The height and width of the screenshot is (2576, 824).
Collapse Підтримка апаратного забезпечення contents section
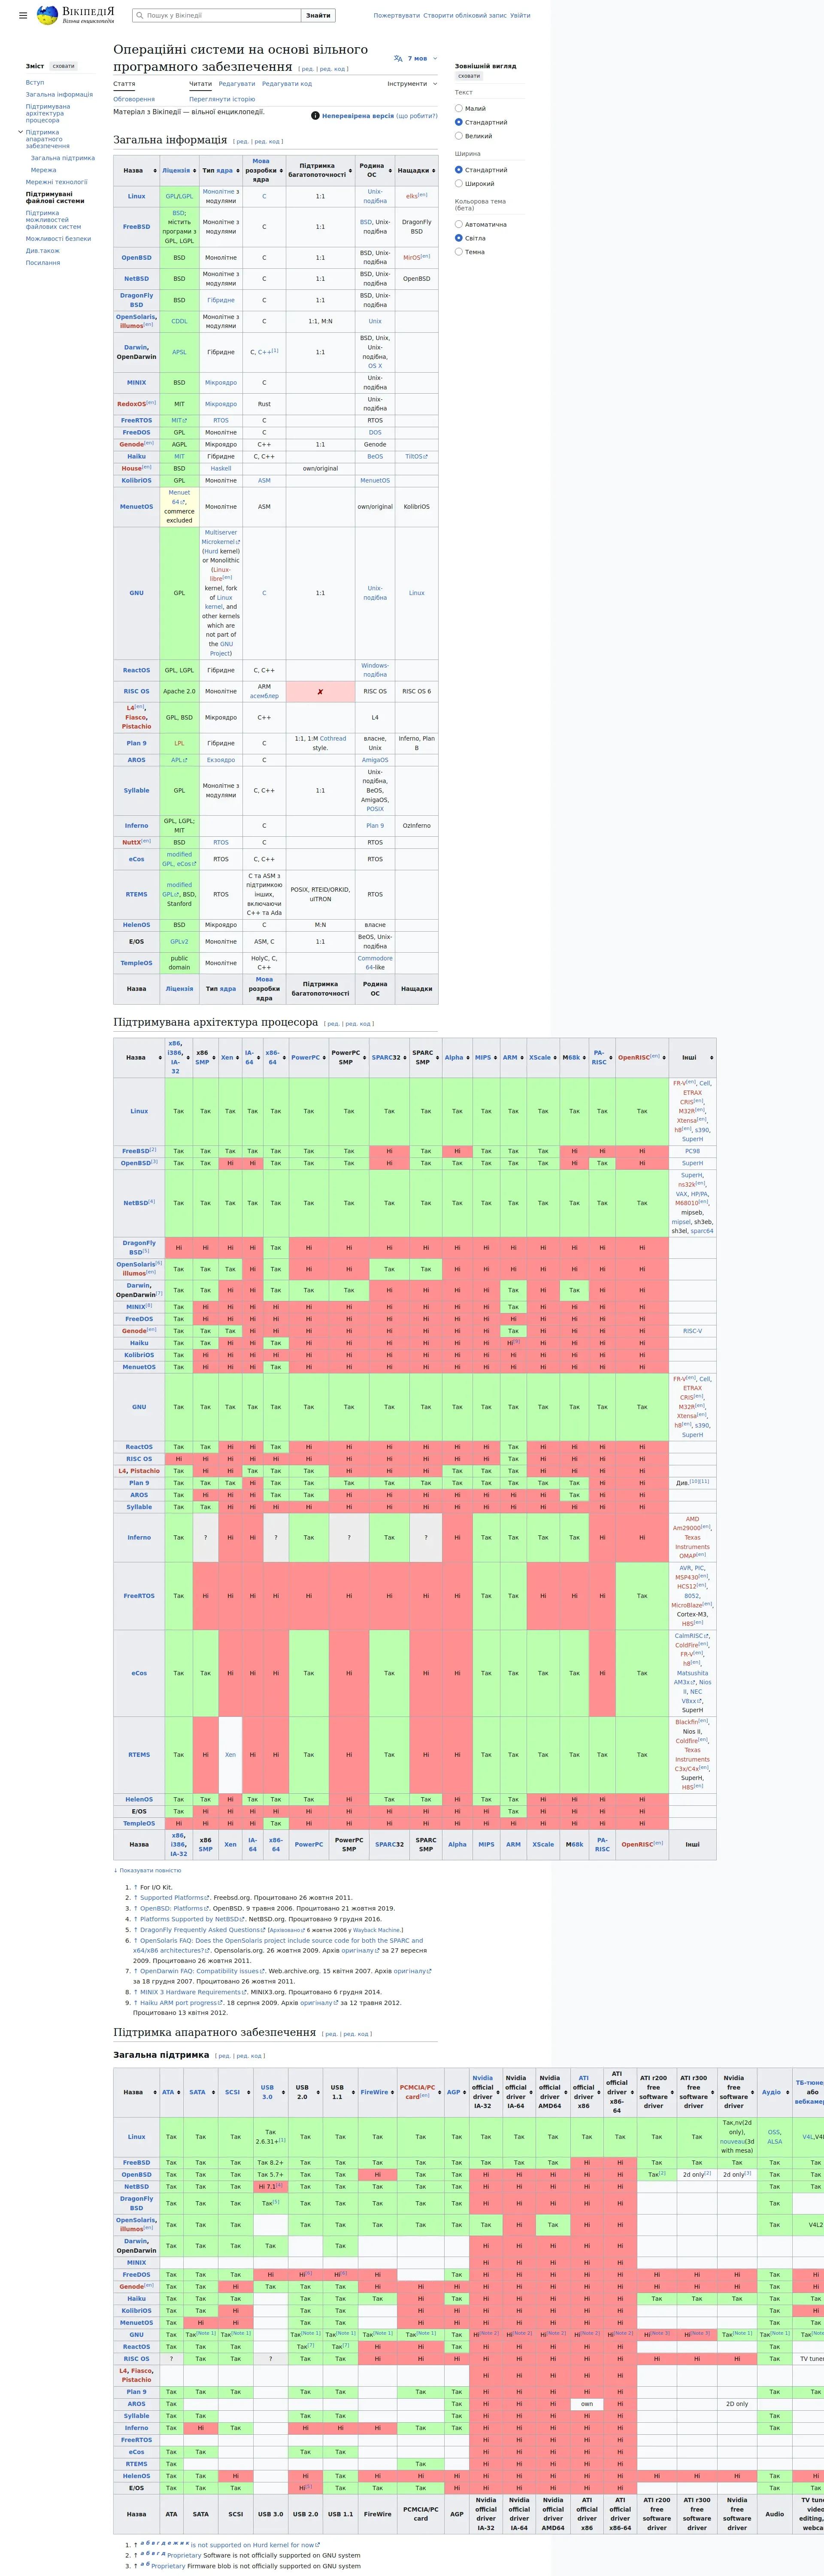20,132
